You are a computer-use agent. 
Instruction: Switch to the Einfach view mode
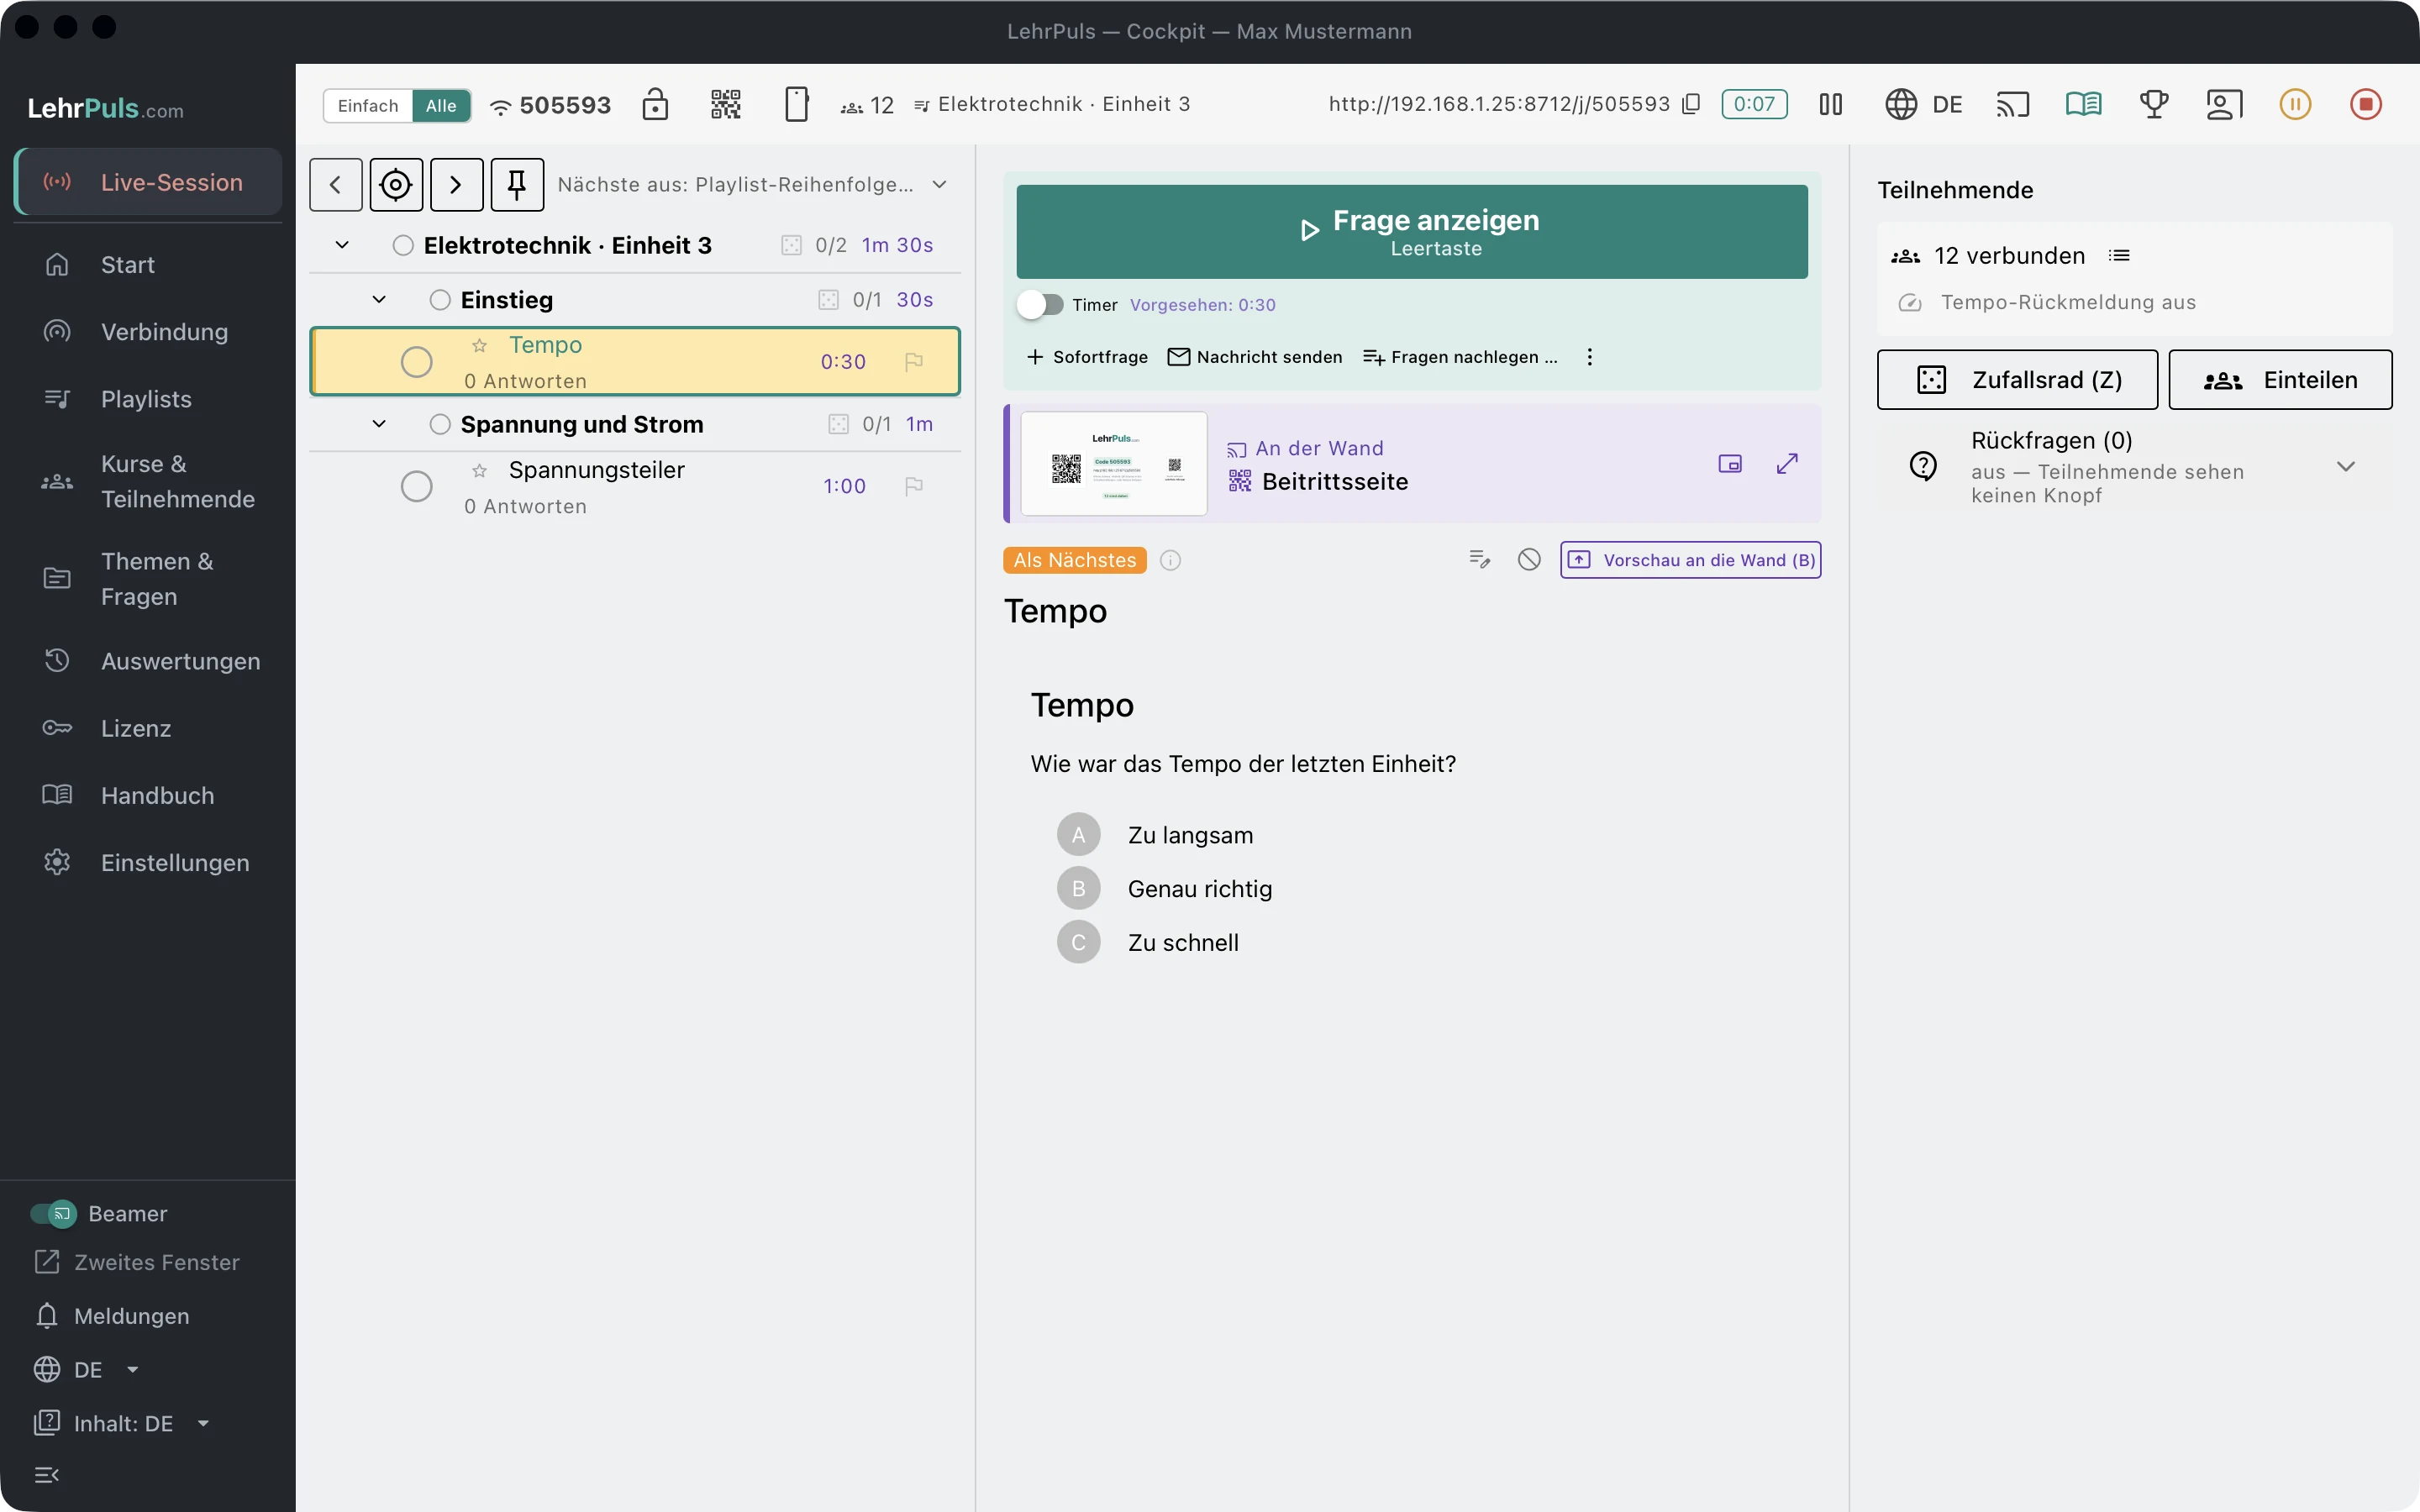click(368, 105)
